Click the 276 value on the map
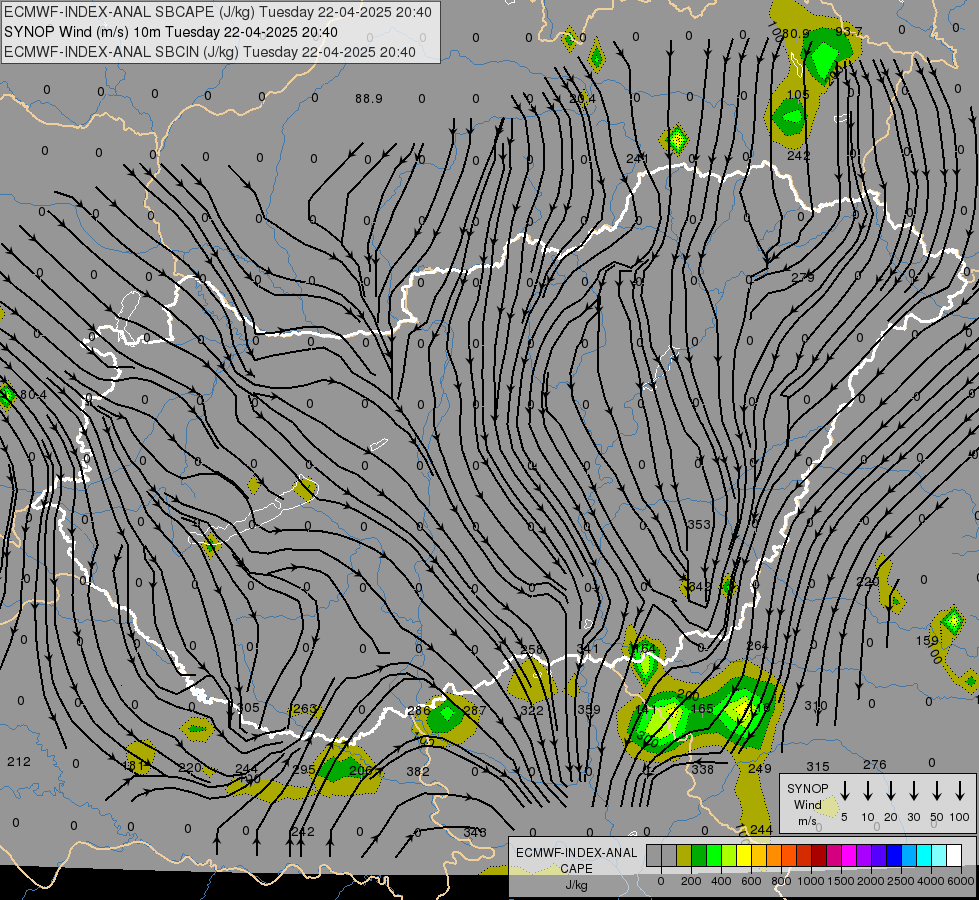 click(x=874, y=764)
